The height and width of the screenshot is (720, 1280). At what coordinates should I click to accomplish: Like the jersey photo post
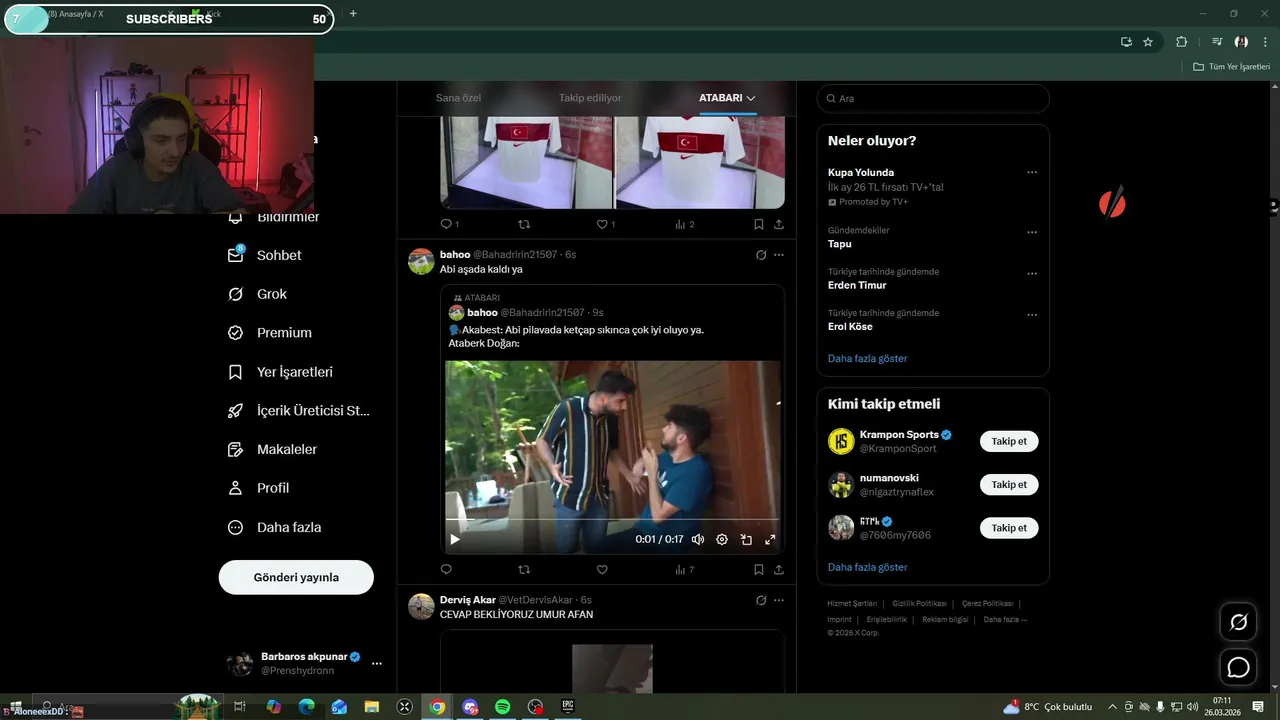605,224
